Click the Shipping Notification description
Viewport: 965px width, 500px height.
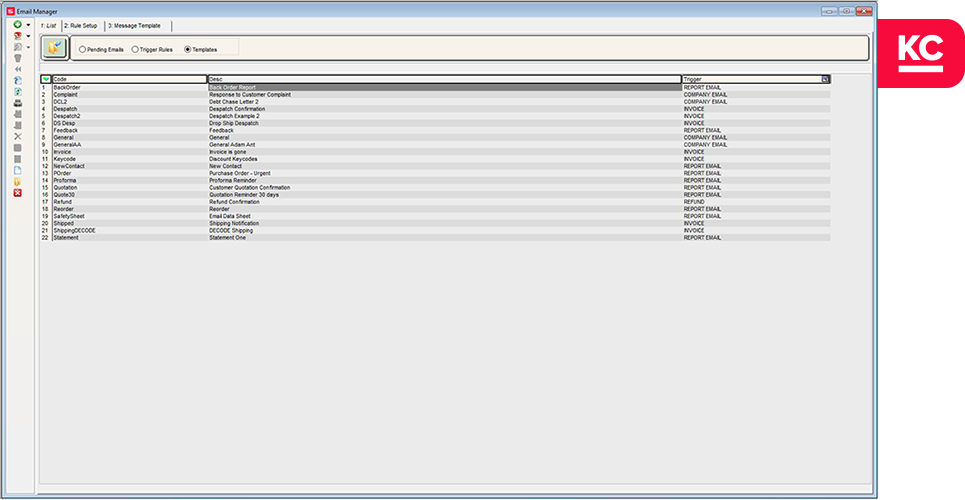pyautogui.click(x=234, y=223)
